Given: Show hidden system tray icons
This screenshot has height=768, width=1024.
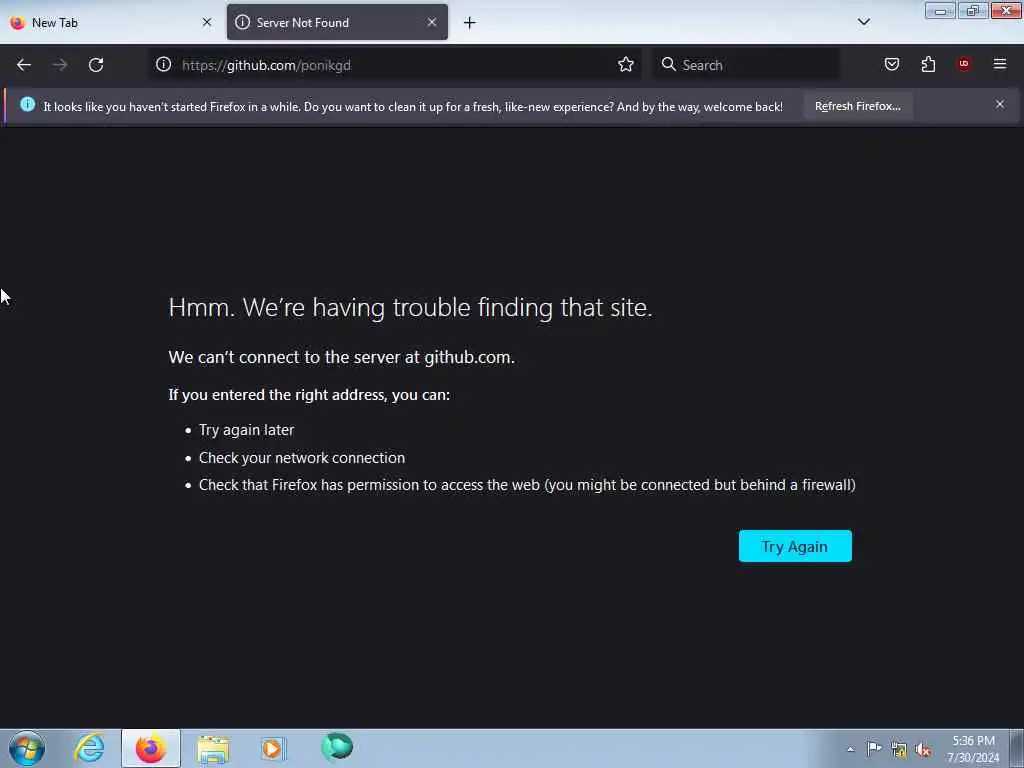Looking at the screenshot, I should [x=850, y=749].
